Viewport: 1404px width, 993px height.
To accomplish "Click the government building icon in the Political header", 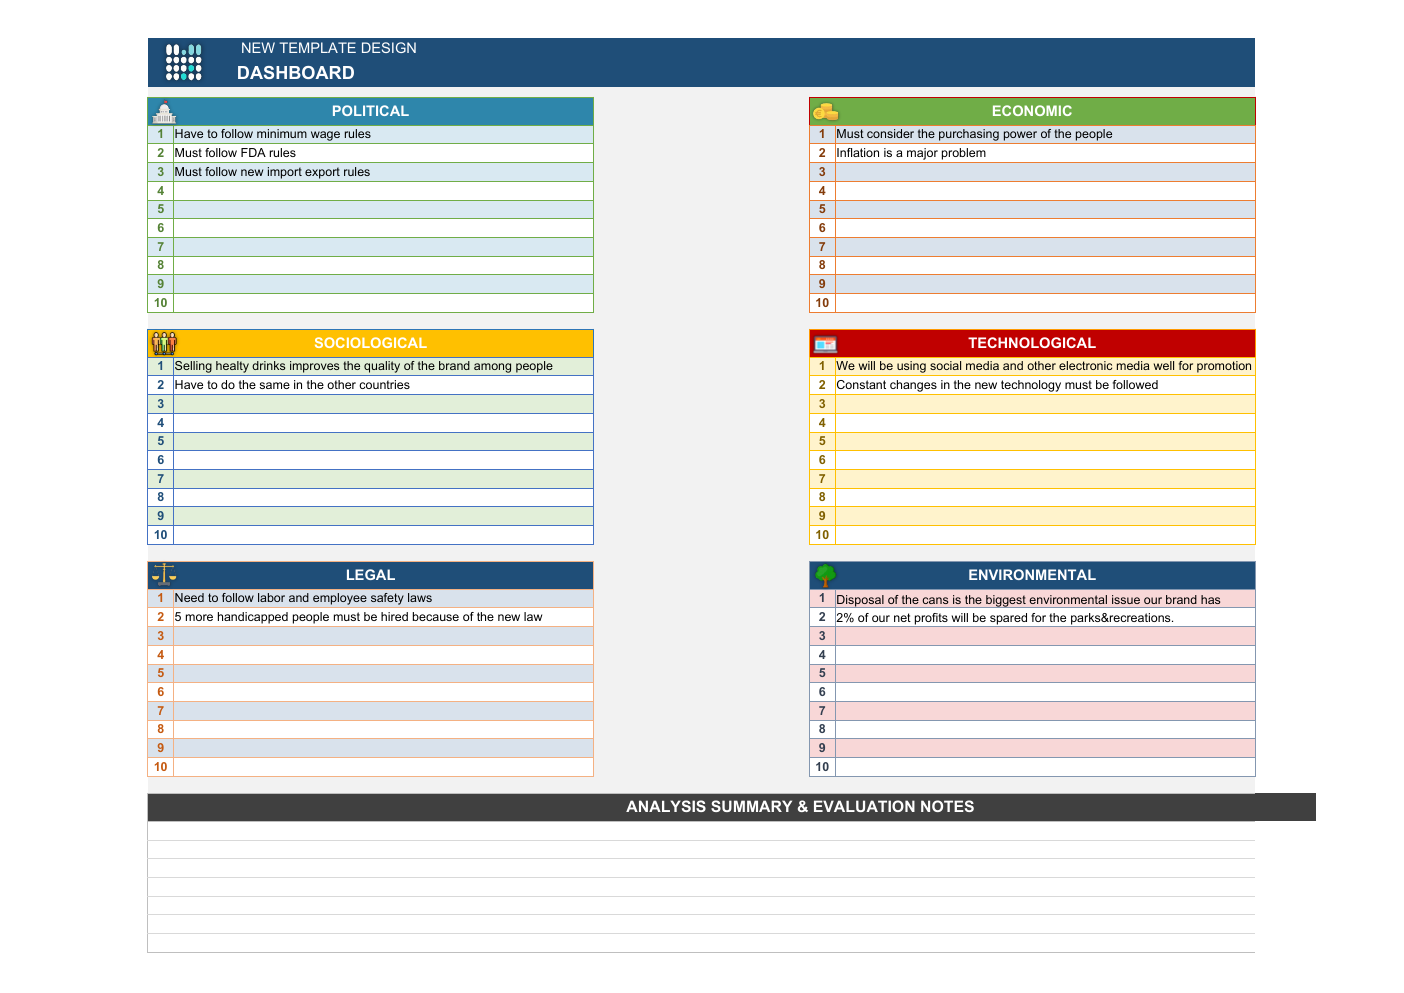I will point(164,111).
